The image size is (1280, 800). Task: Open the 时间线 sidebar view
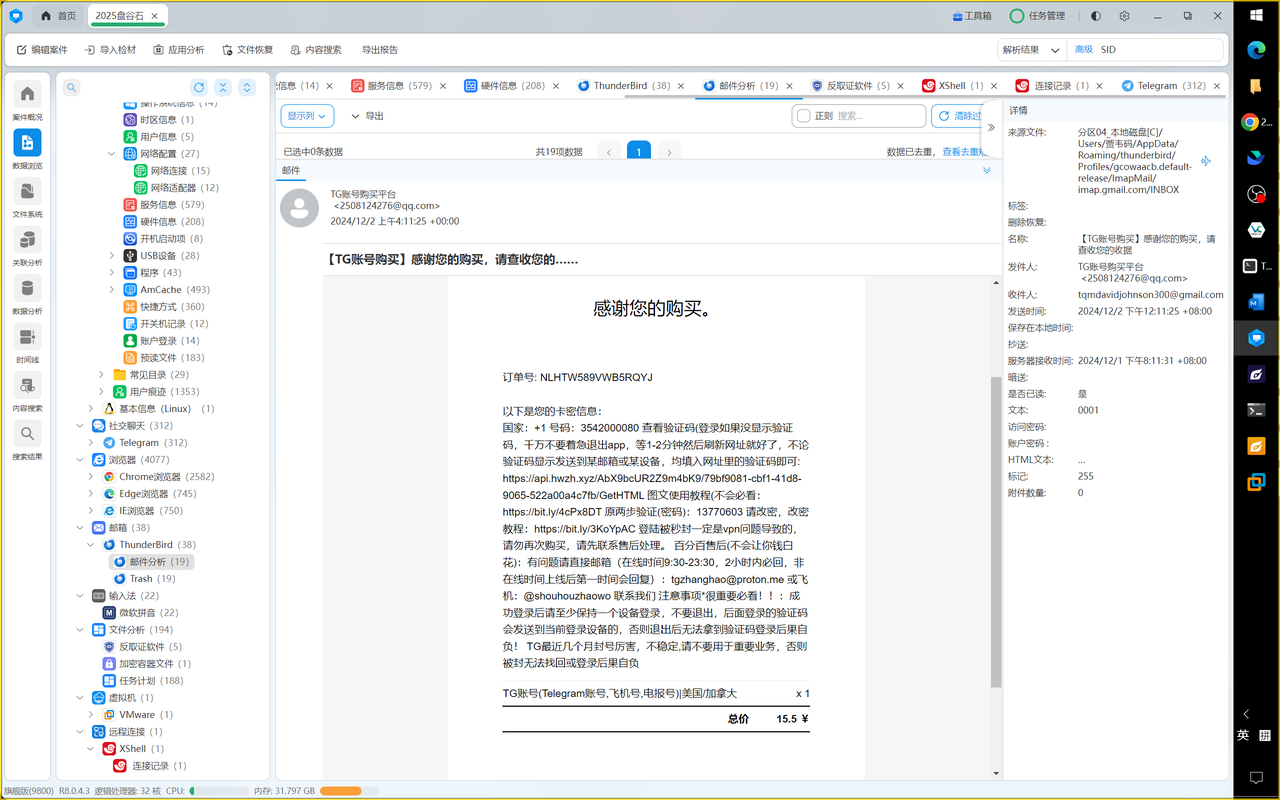27,343
